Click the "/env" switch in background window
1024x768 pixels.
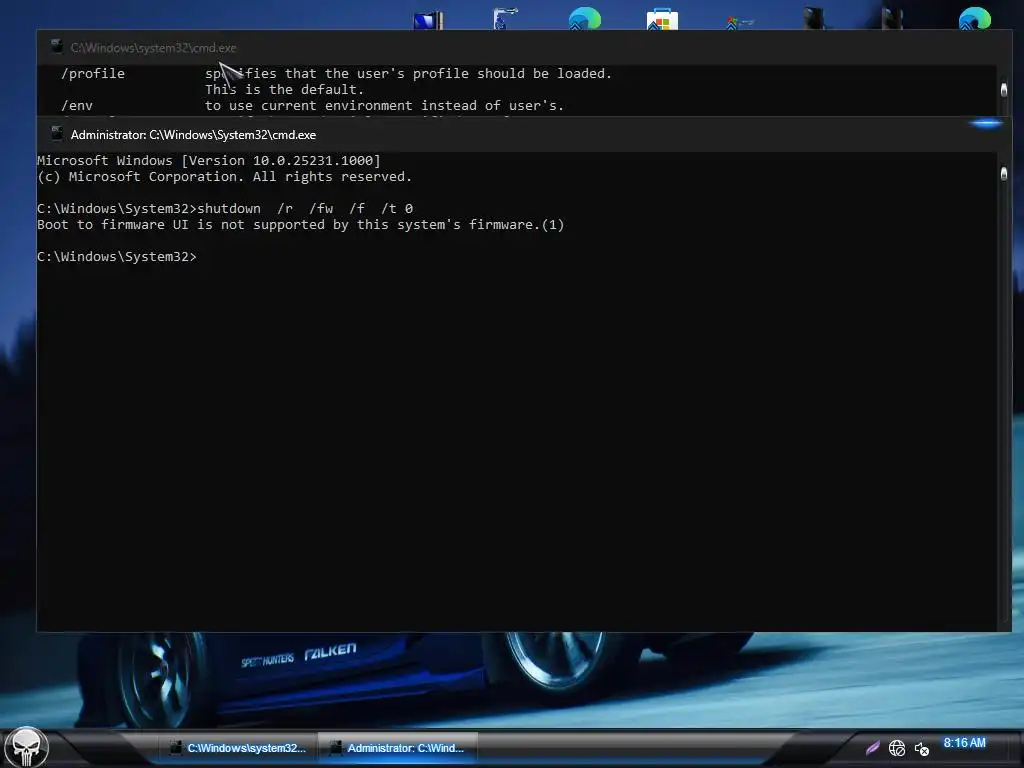click(77, 106)
